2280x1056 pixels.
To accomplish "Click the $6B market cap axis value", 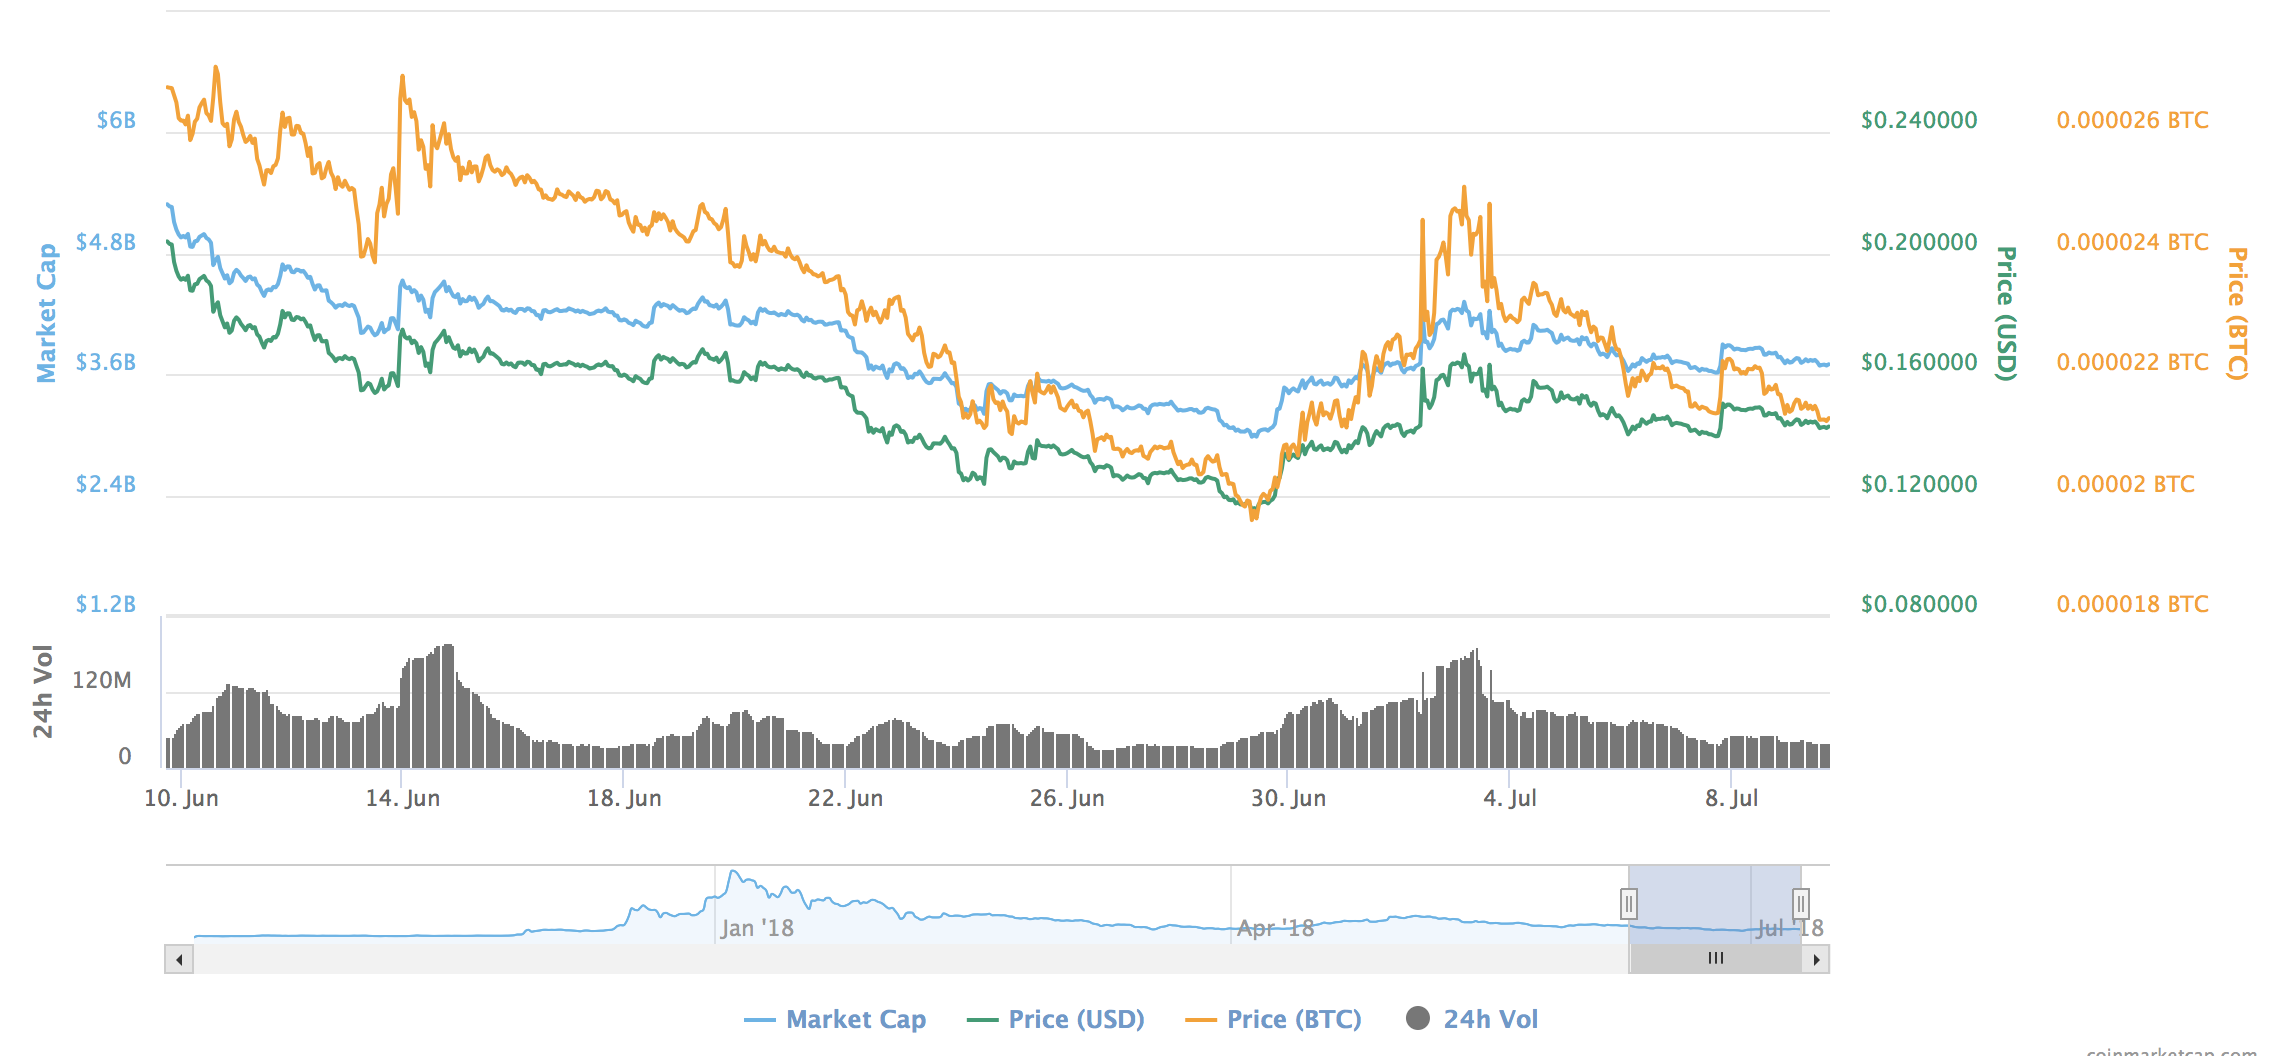I will pos(116,120).
